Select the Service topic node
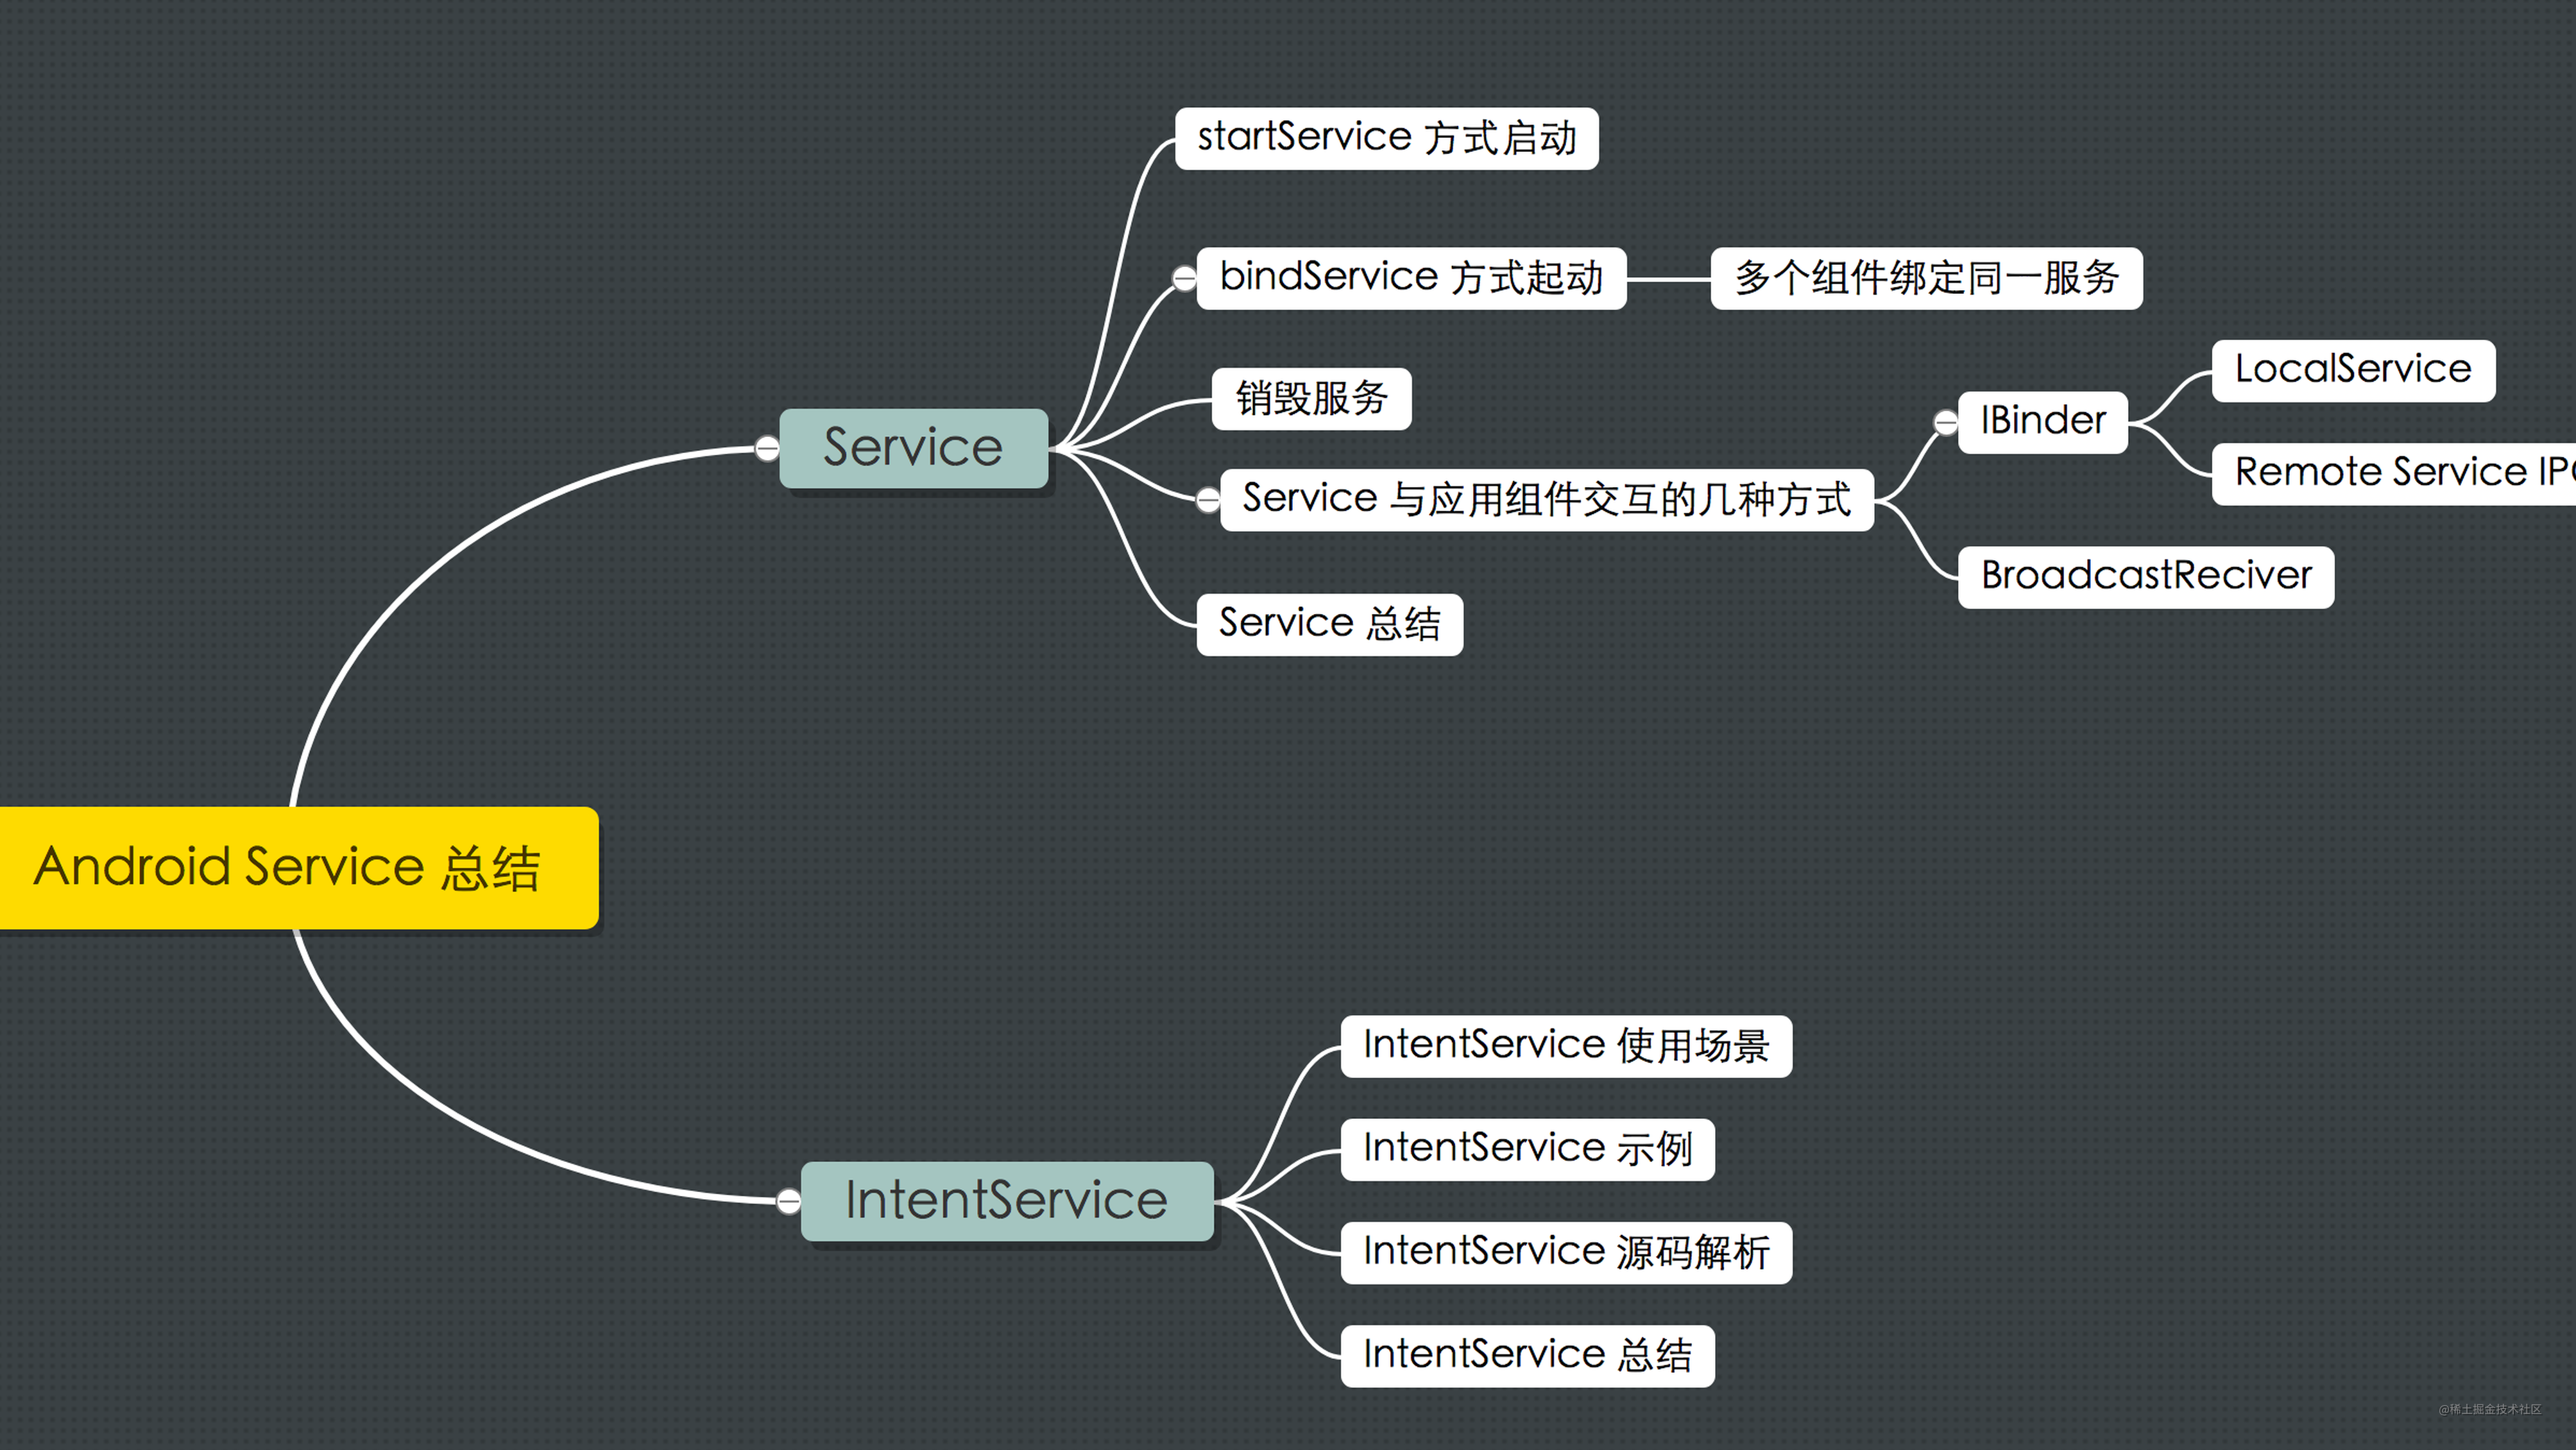 tap(914, 448)
